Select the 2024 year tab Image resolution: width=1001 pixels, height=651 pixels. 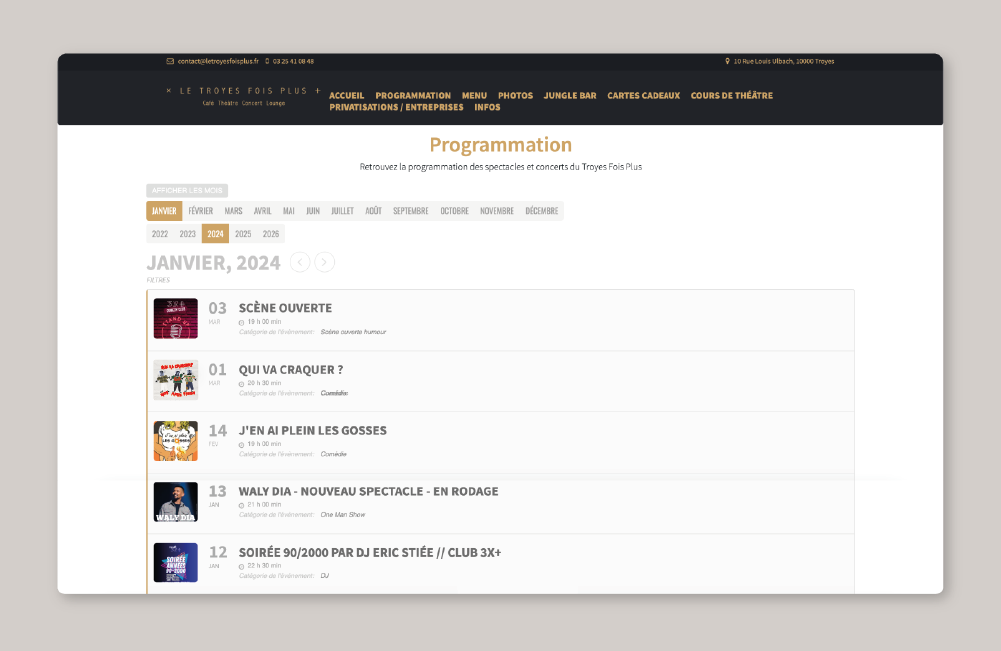click(215, 234)
